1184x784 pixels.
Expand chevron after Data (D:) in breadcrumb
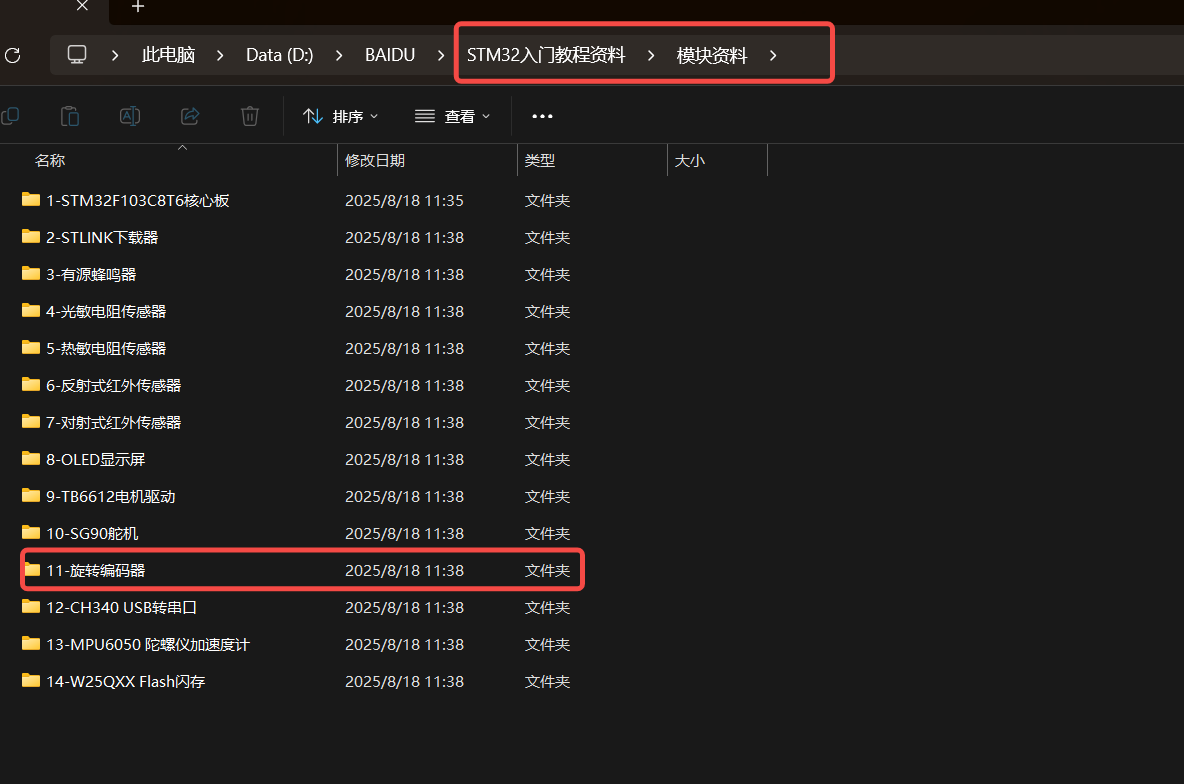pos(339,55)
